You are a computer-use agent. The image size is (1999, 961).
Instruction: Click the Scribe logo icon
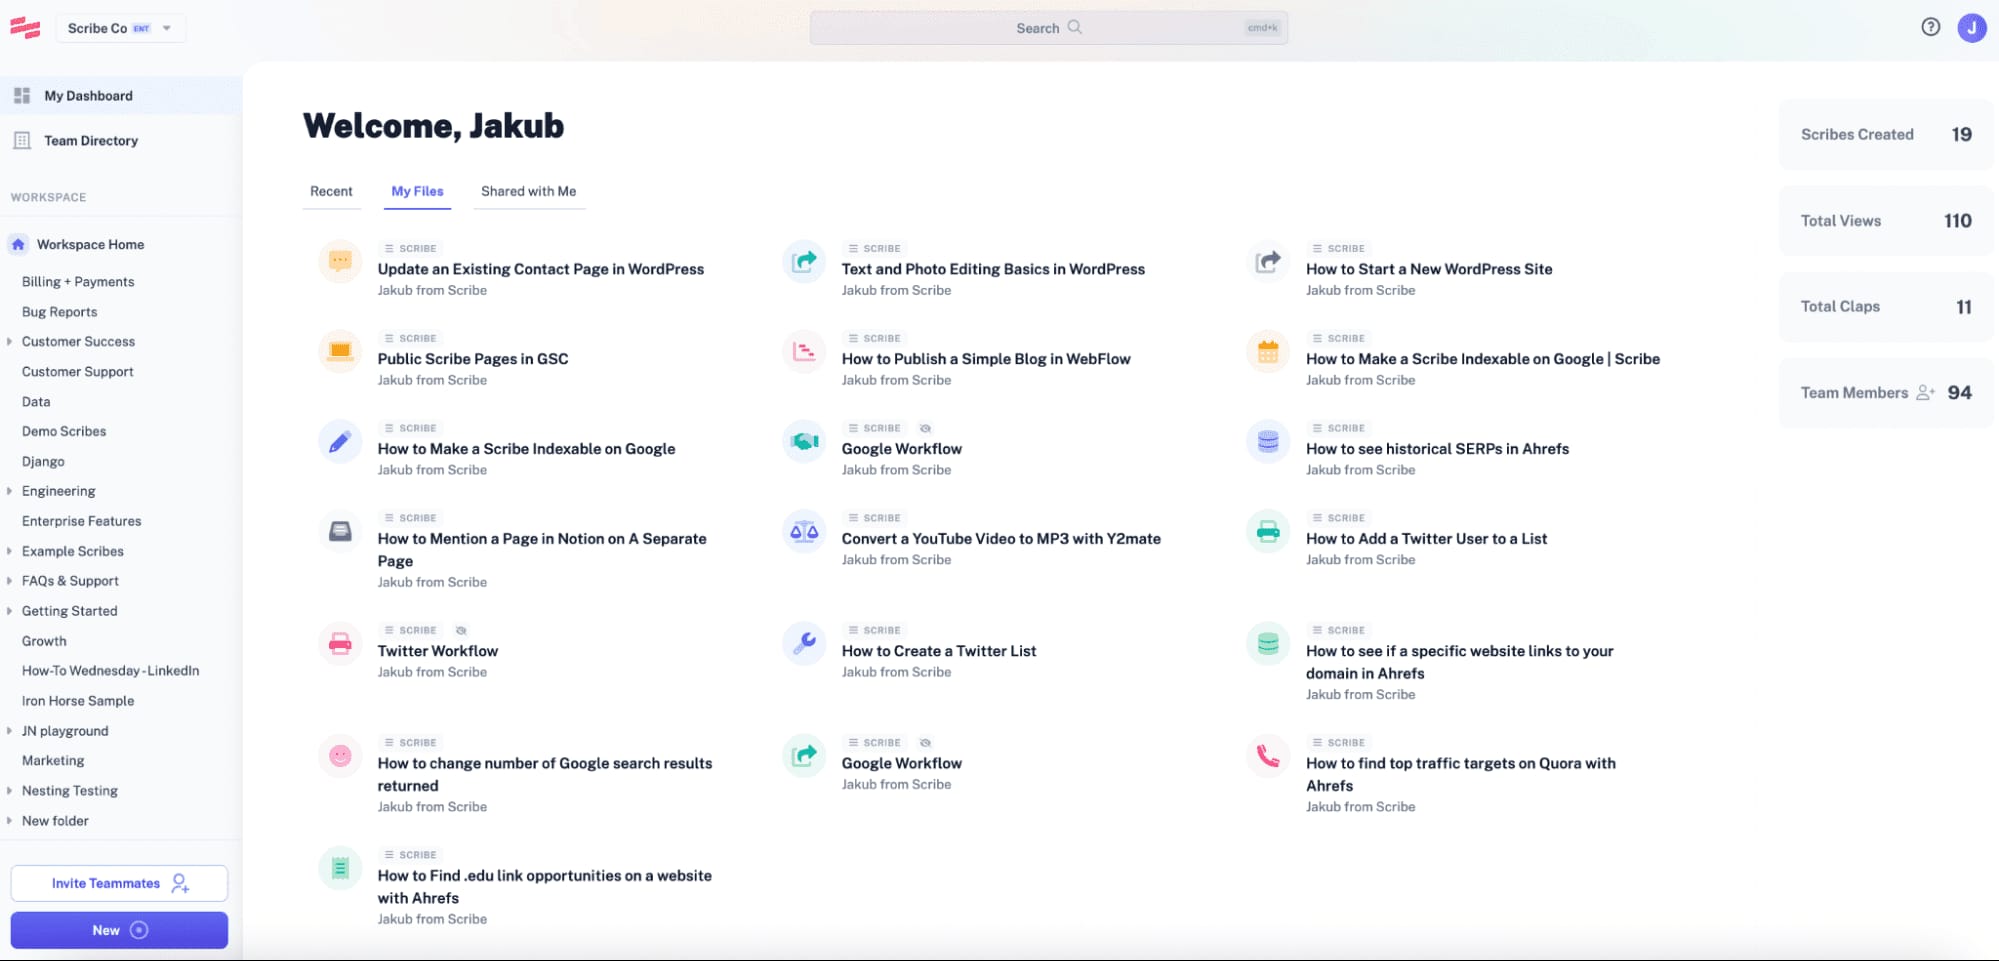point(25,28)
